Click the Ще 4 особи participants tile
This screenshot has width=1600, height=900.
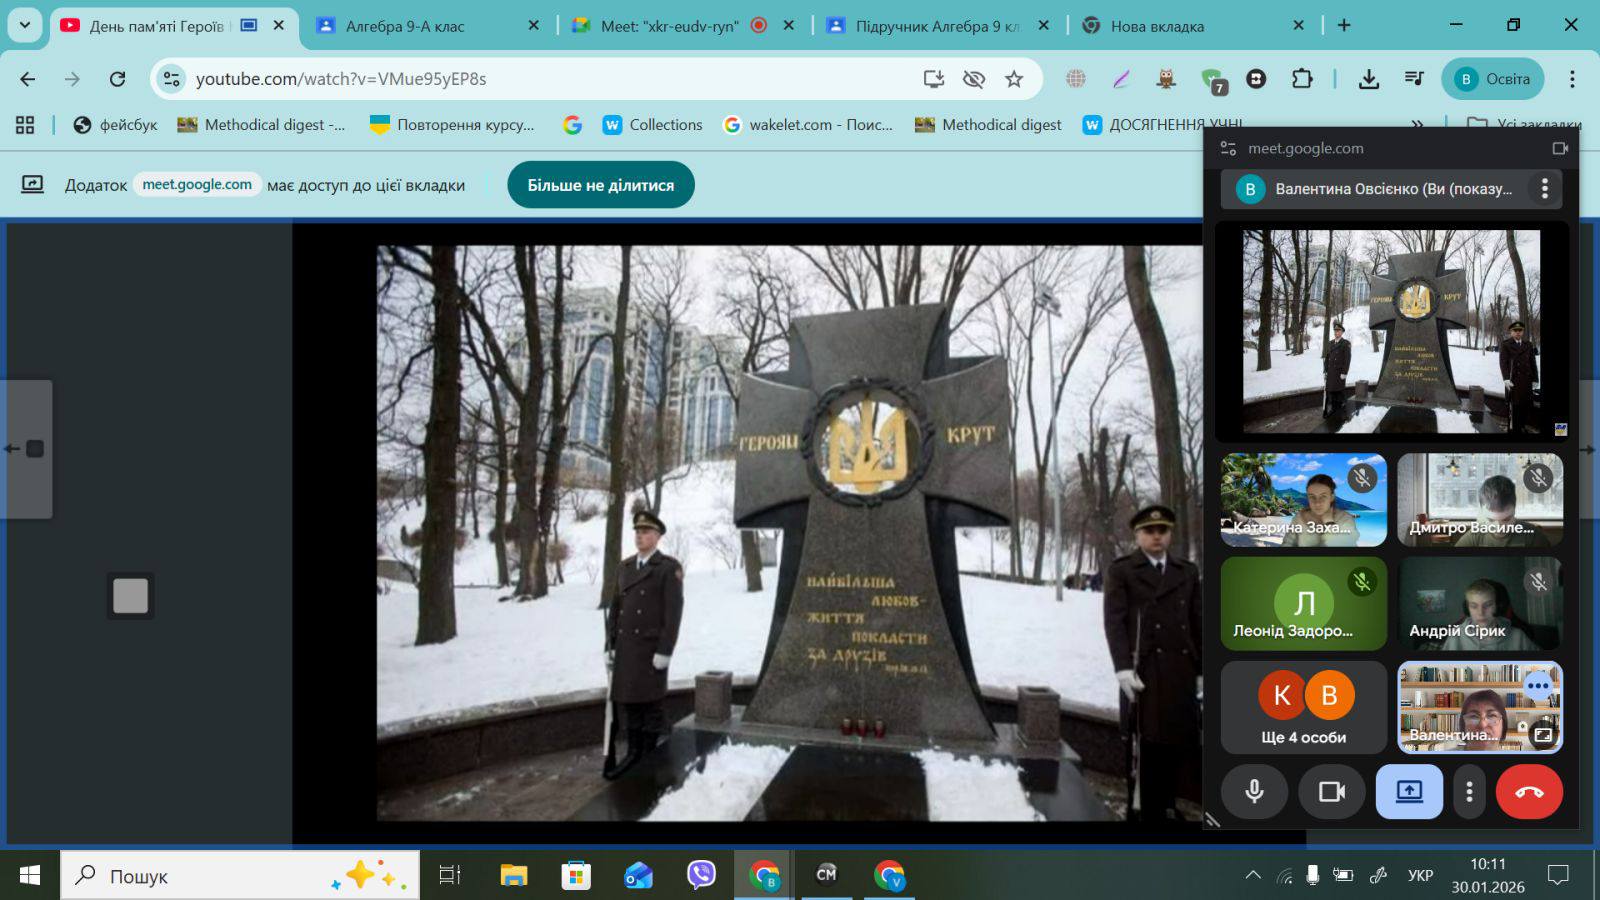coord(1303,707)
